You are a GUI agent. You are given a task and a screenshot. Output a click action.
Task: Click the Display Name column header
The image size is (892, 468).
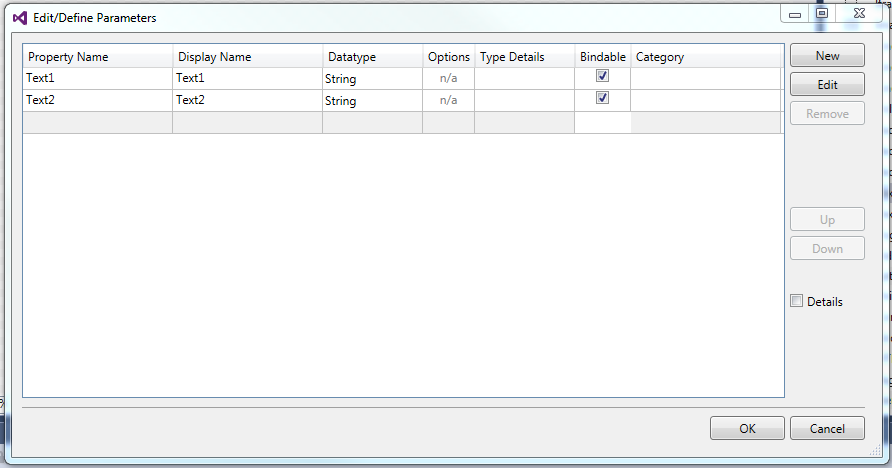click(247, 57)
